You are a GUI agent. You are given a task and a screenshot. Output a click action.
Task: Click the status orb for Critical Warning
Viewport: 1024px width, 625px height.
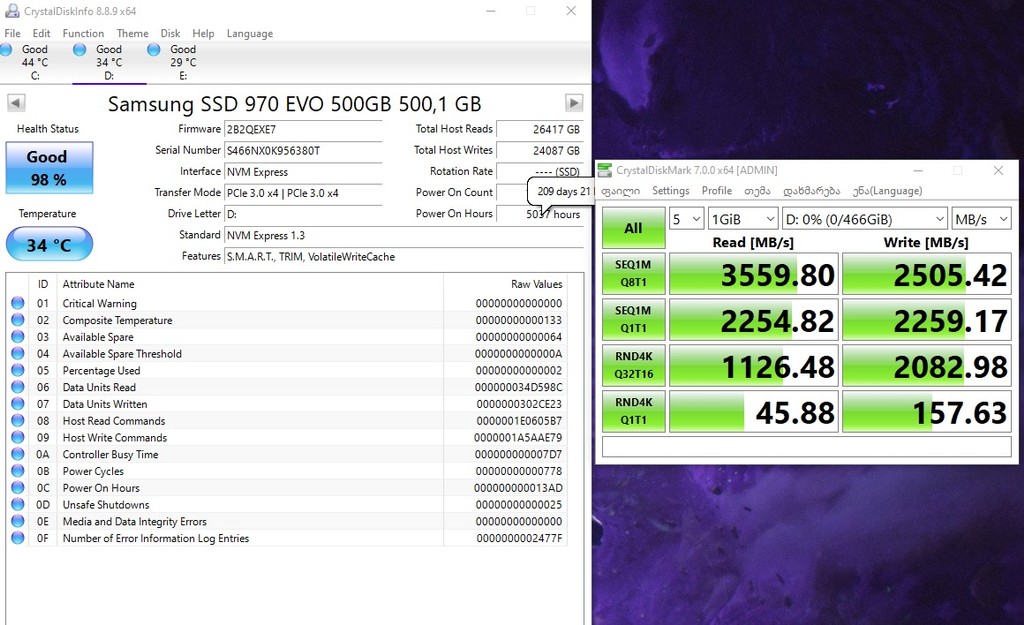click(18, 304)
